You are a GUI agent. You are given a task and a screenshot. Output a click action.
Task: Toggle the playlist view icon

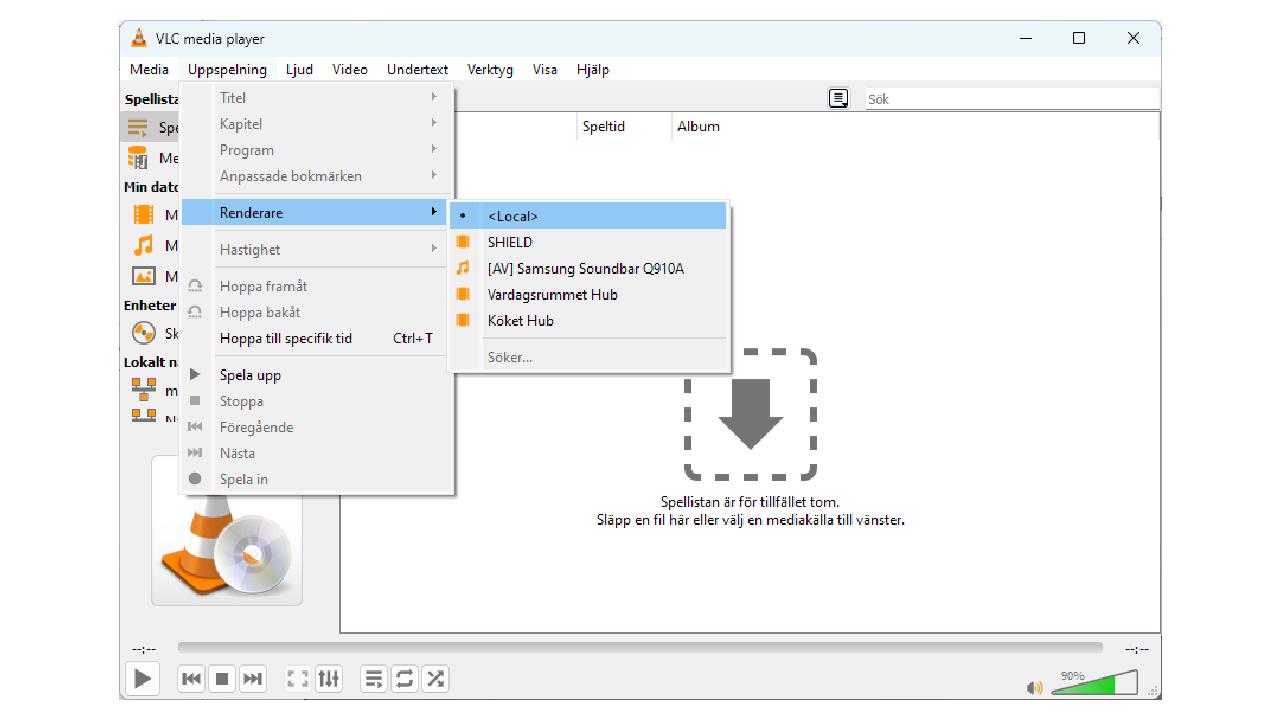click(x=373, y=679)
